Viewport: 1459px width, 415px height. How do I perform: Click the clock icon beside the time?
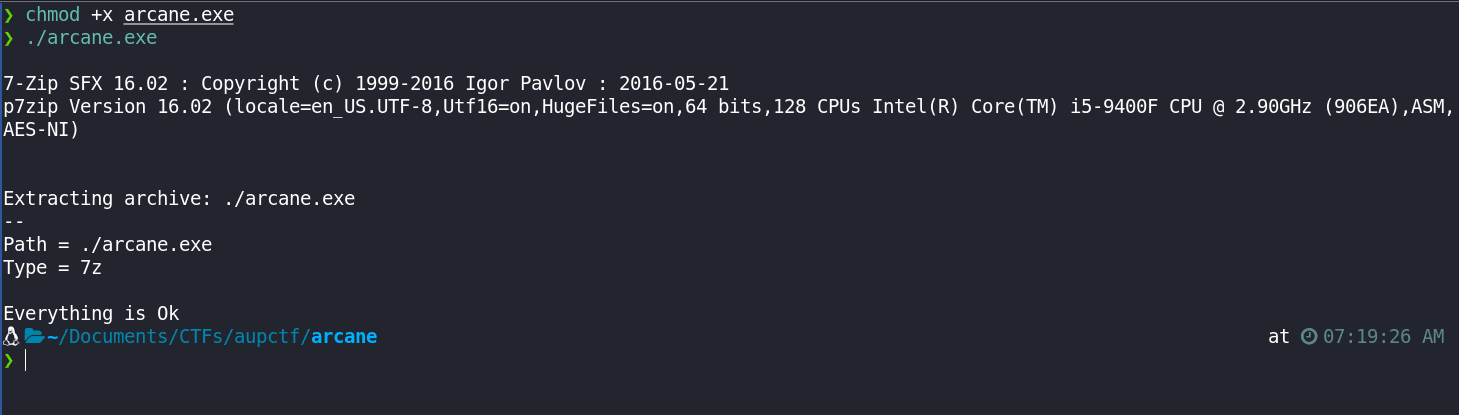tap(1309, 337)
